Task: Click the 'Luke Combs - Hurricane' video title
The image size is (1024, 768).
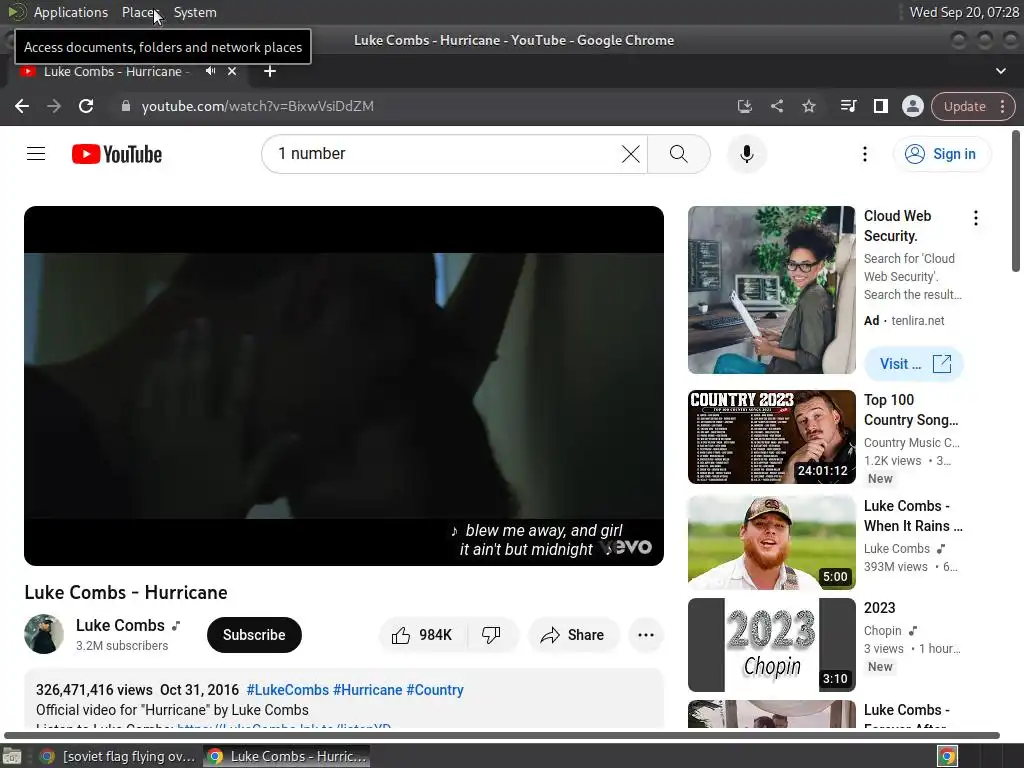Action: 126,592
